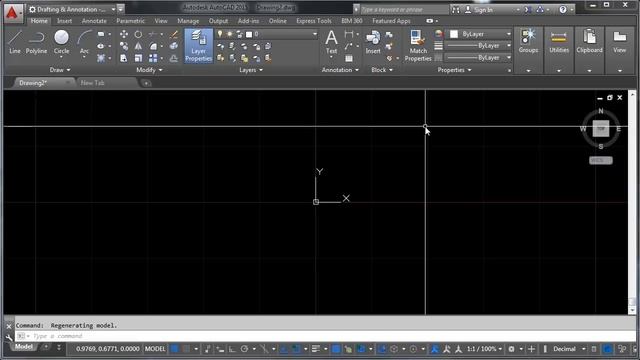Click the AutoCAD application menu logo

(x=12, y=12)
